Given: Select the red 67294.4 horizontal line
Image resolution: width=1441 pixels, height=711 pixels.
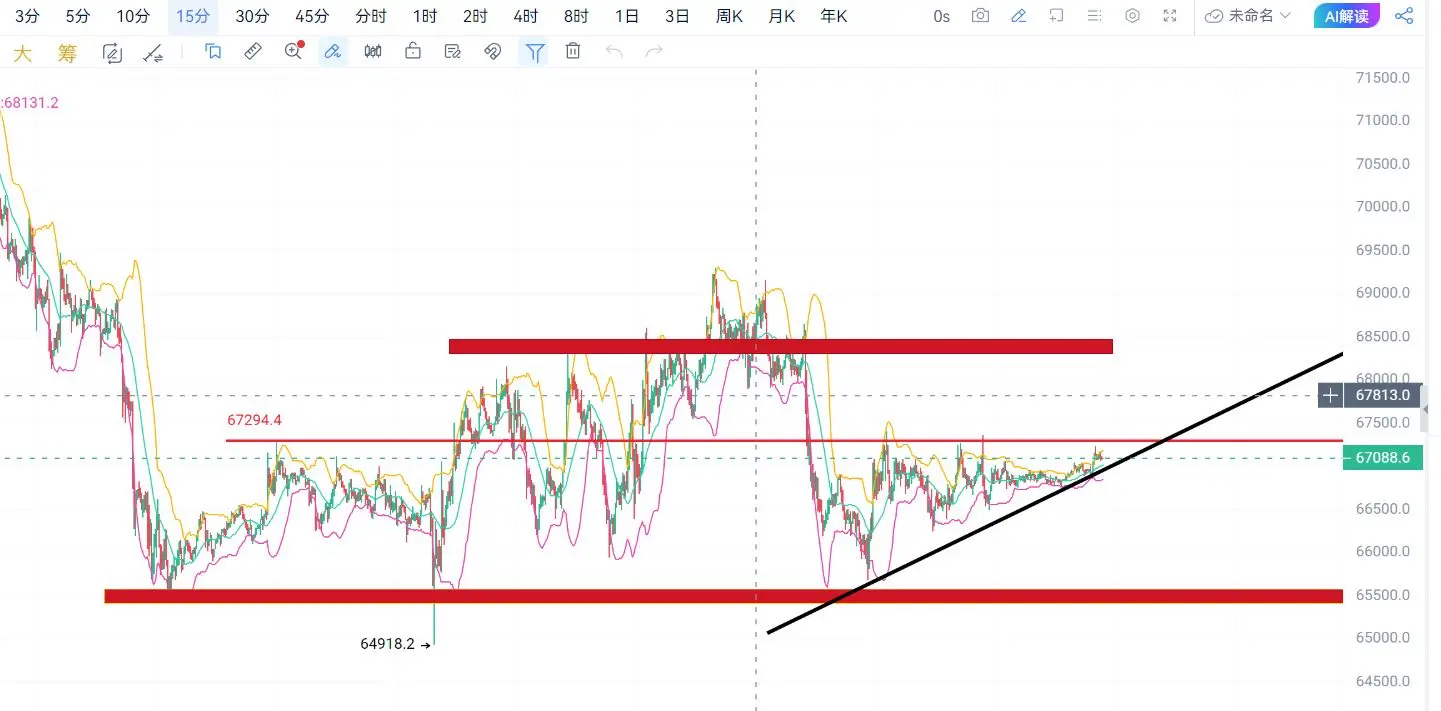Looking at the screenshot, I should pos(784,440).
